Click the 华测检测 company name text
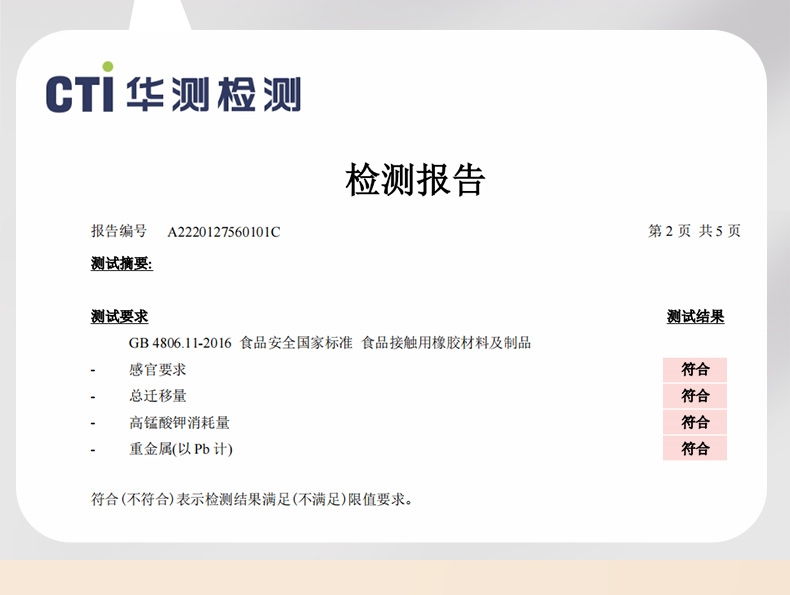The image size is (790, 595). point(213,93)
